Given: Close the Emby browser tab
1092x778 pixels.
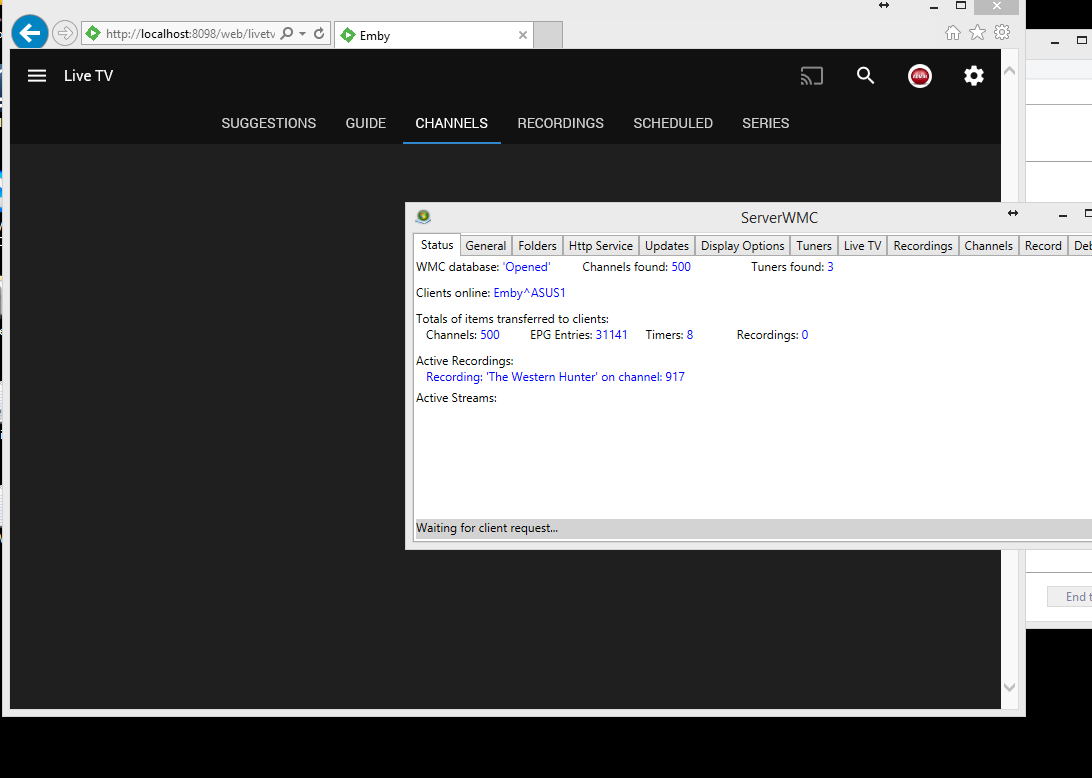Looking at the screenshot, I should point(522,35).
